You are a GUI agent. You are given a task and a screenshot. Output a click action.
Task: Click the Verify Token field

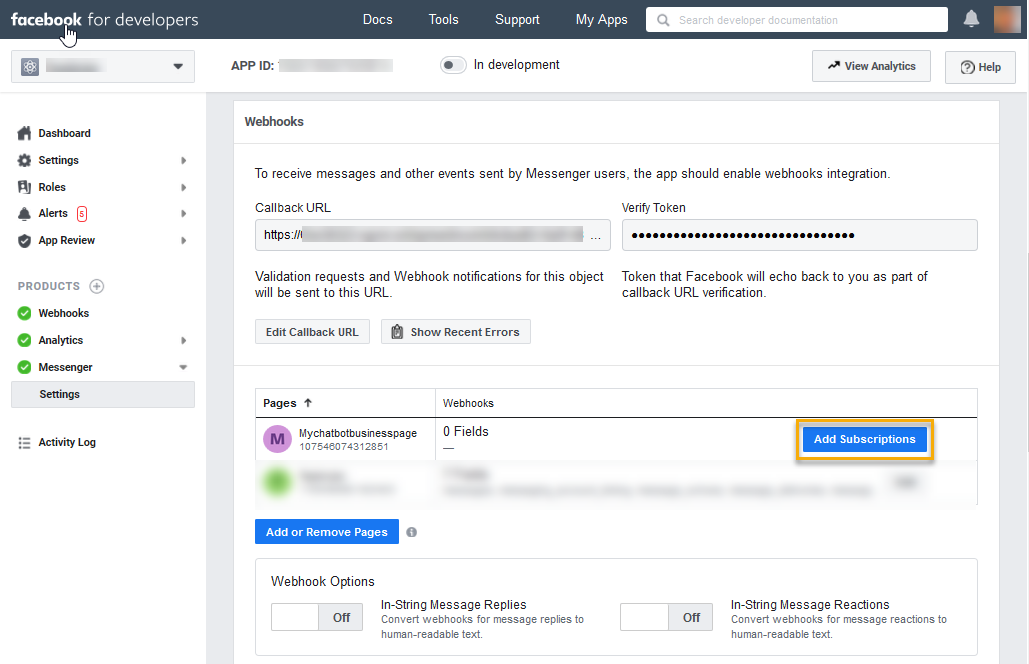click(799, 235)
